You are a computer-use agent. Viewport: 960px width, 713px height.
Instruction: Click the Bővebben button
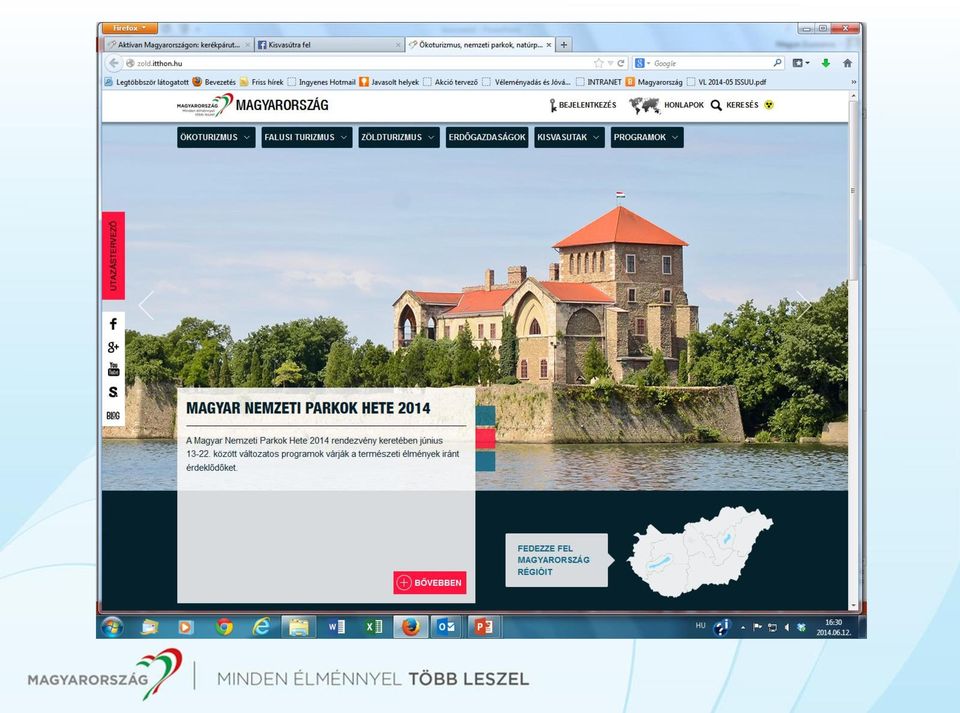pyautogui.click(x=430, y=583)
